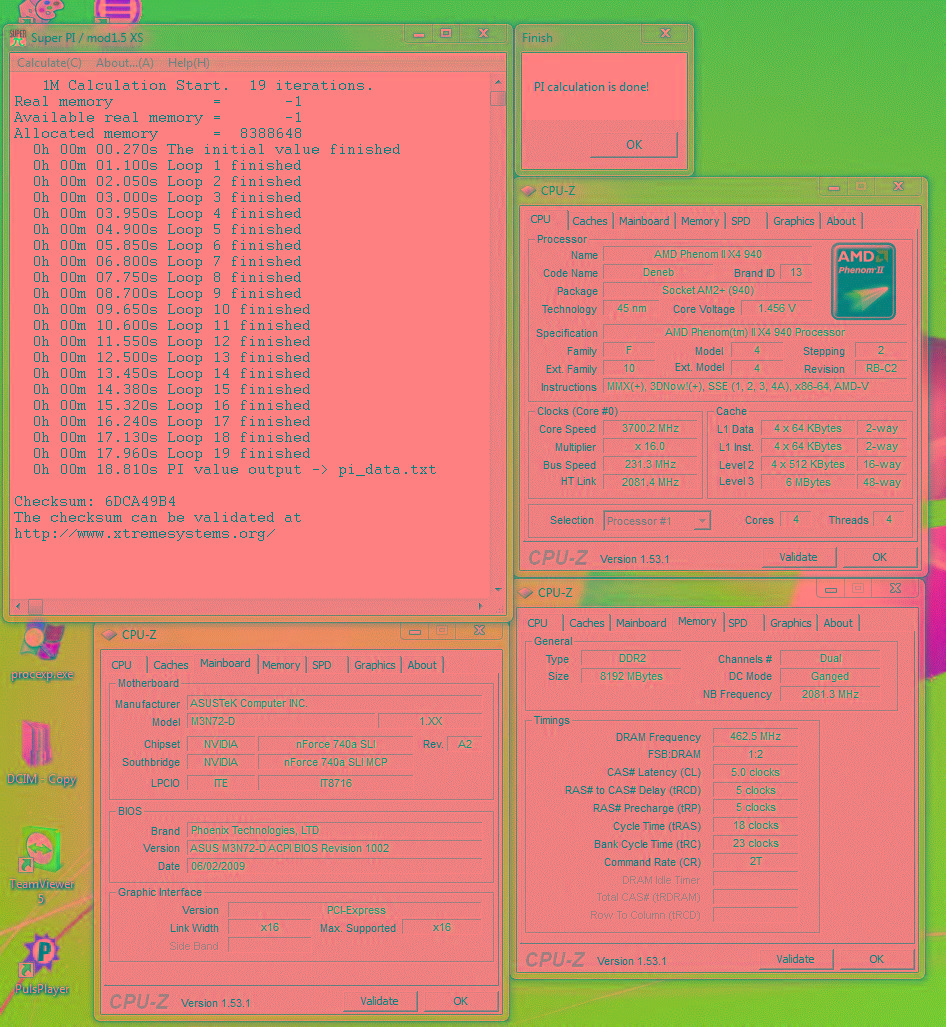The height and width of the screenshot is (1027, 946).
Task: Select Caches tab in CPU-Z Memory window
Action: click(x=586, y=624)
